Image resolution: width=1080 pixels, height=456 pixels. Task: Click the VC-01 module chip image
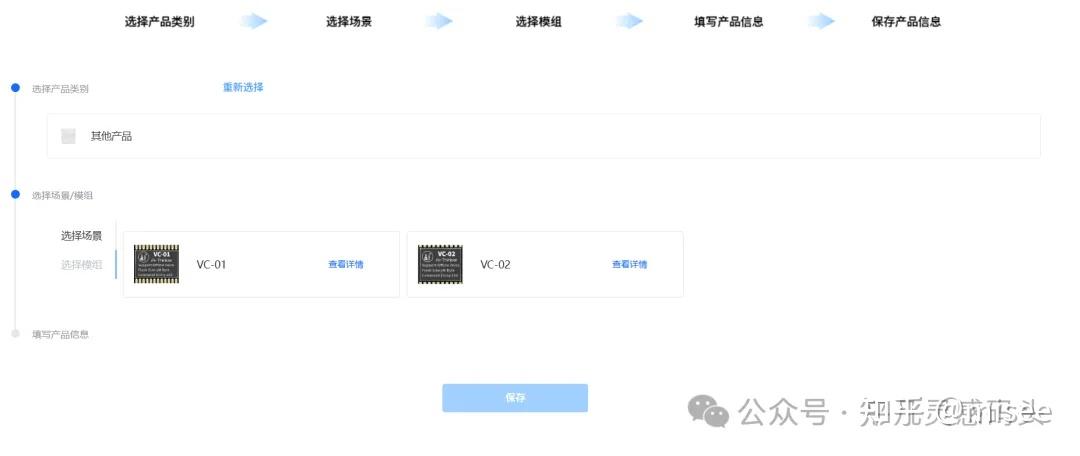pos(156,264)
